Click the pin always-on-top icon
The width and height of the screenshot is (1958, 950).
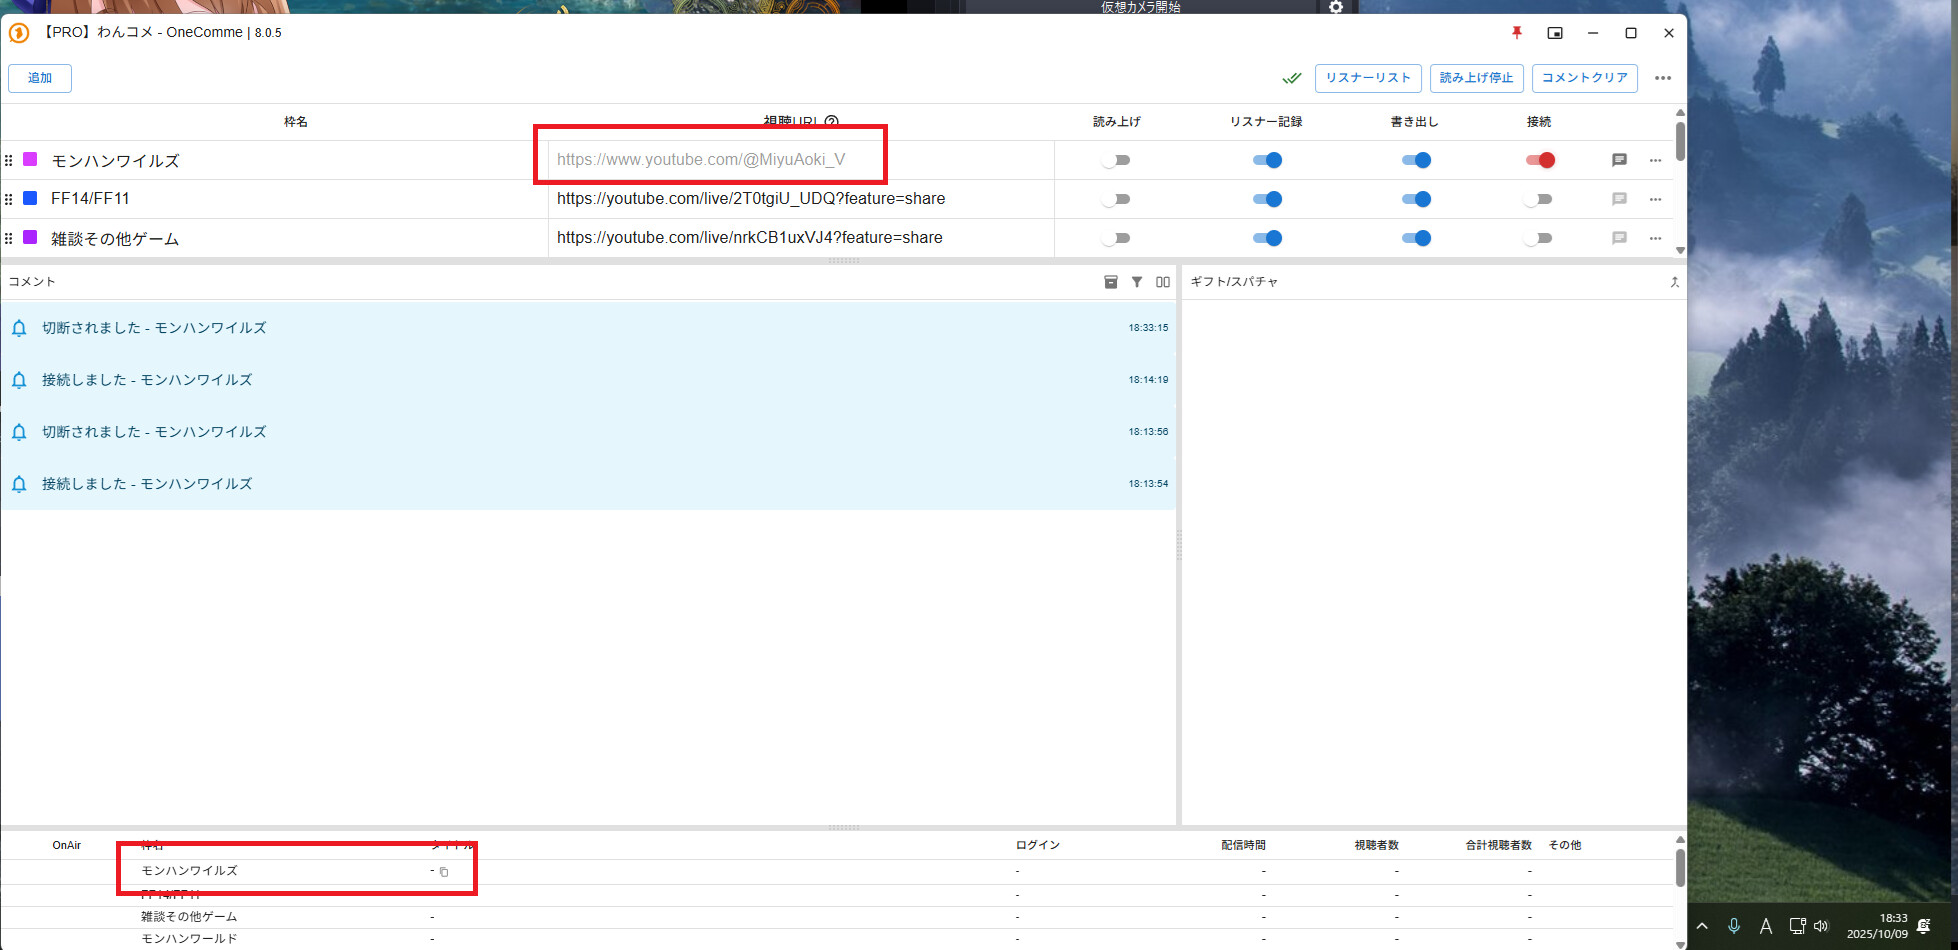point(1517,33)
